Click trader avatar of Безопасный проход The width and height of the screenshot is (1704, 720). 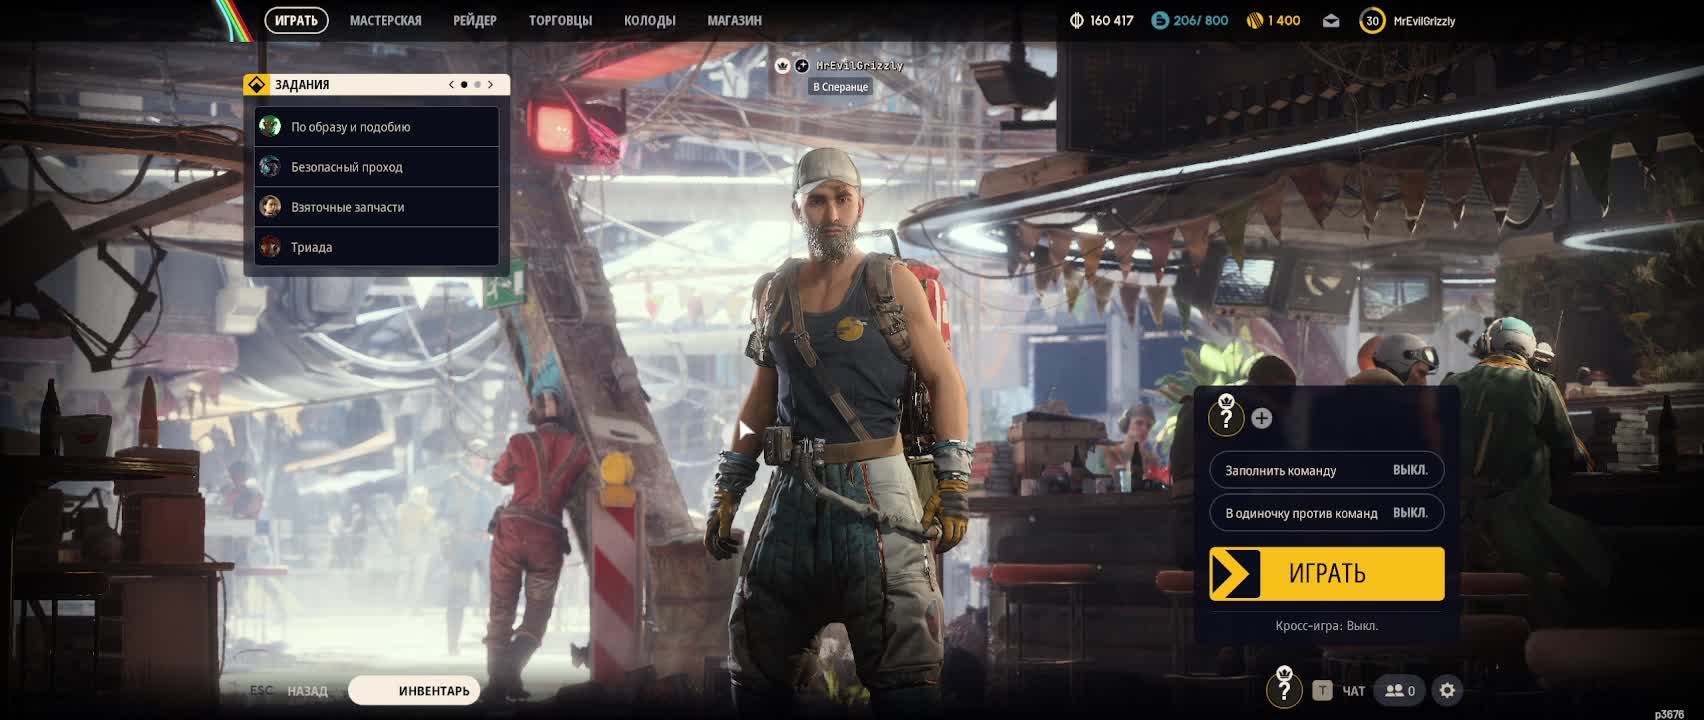270,166
